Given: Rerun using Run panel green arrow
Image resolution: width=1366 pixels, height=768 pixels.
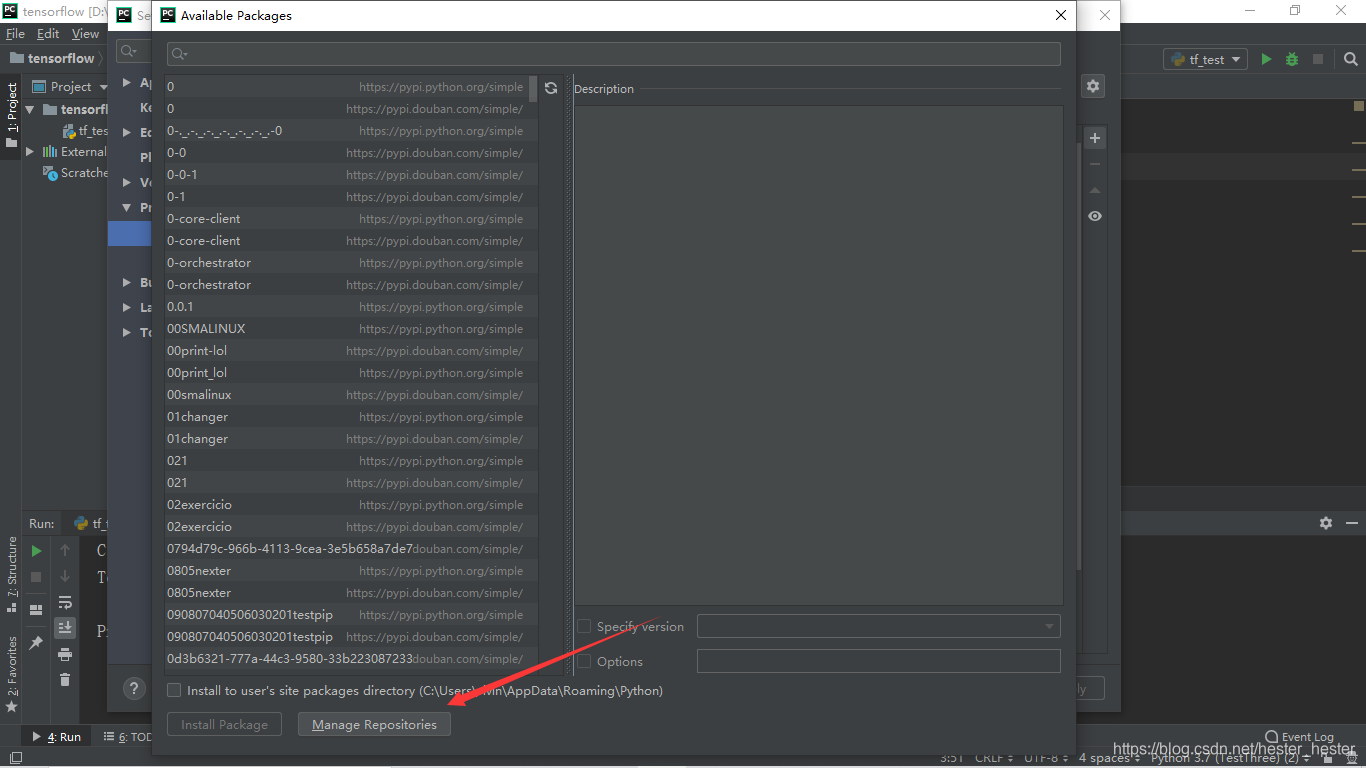Looking at the screenshot, I should coord(36,550).
